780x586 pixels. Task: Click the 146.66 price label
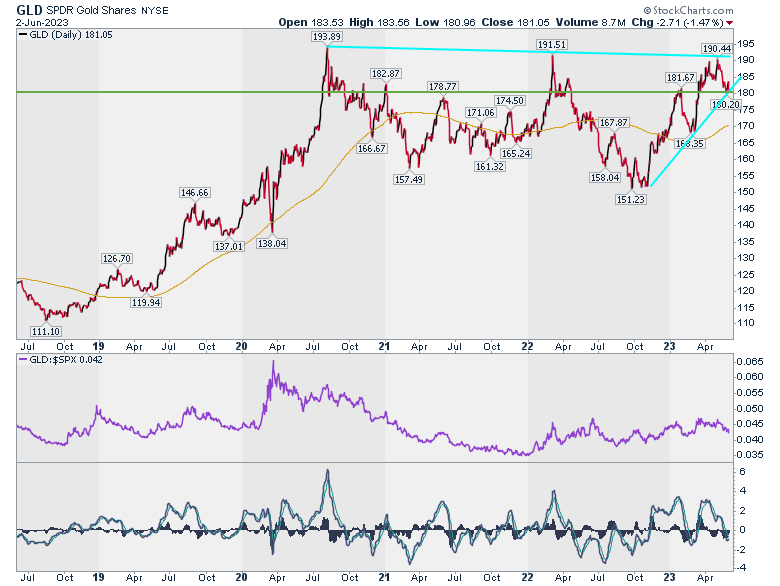[195, 192]
